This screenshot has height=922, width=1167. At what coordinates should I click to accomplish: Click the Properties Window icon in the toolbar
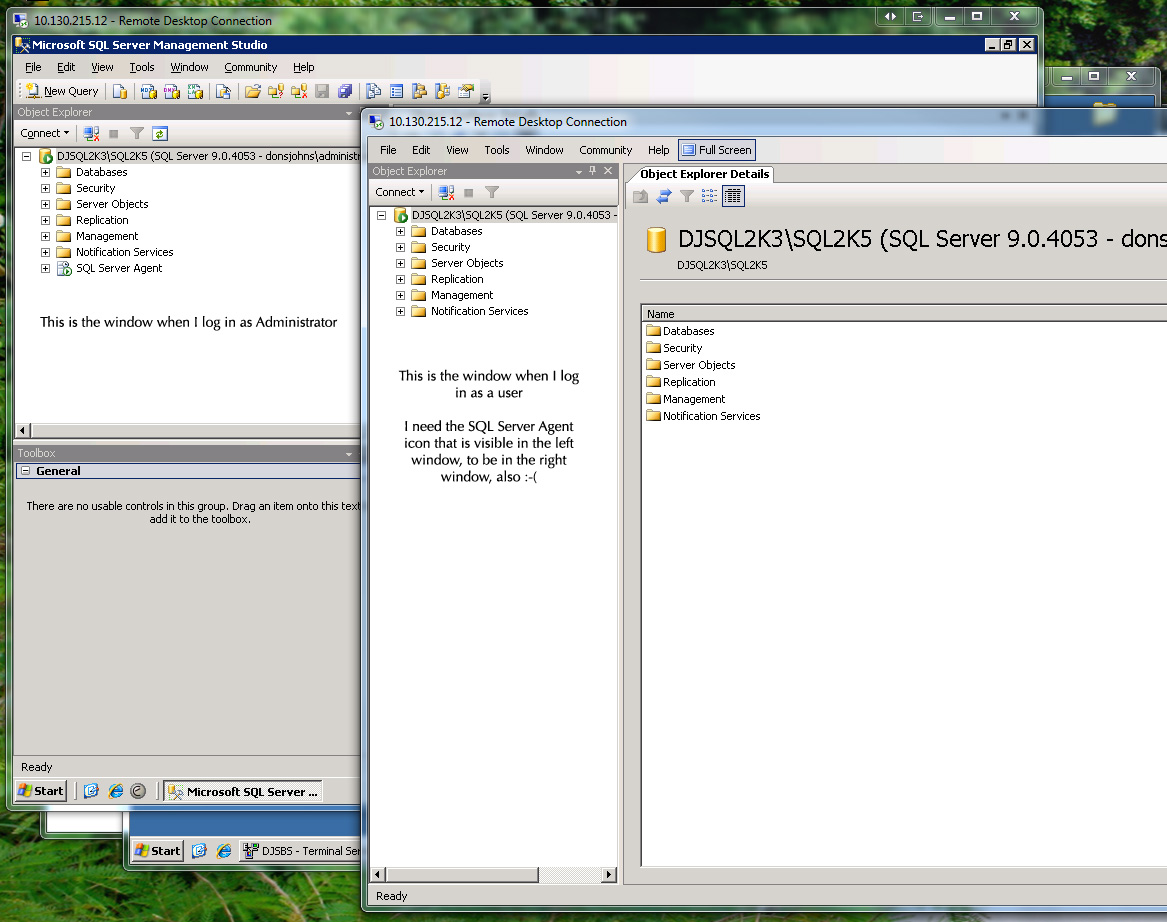click(x=466, y=91)
